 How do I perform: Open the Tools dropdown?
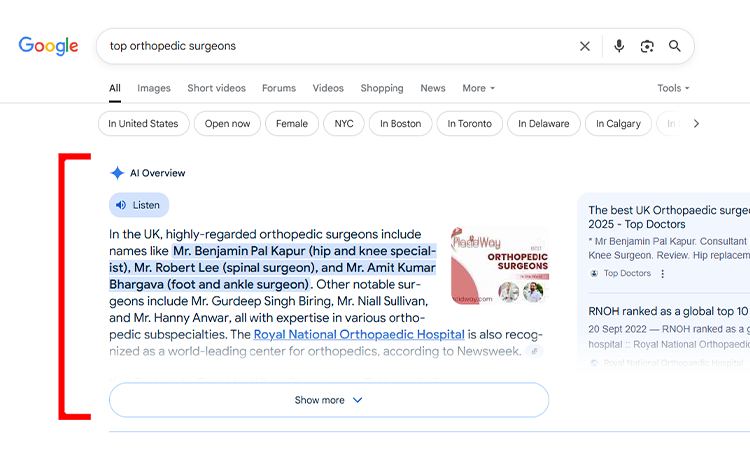click(x=673, y=88)
